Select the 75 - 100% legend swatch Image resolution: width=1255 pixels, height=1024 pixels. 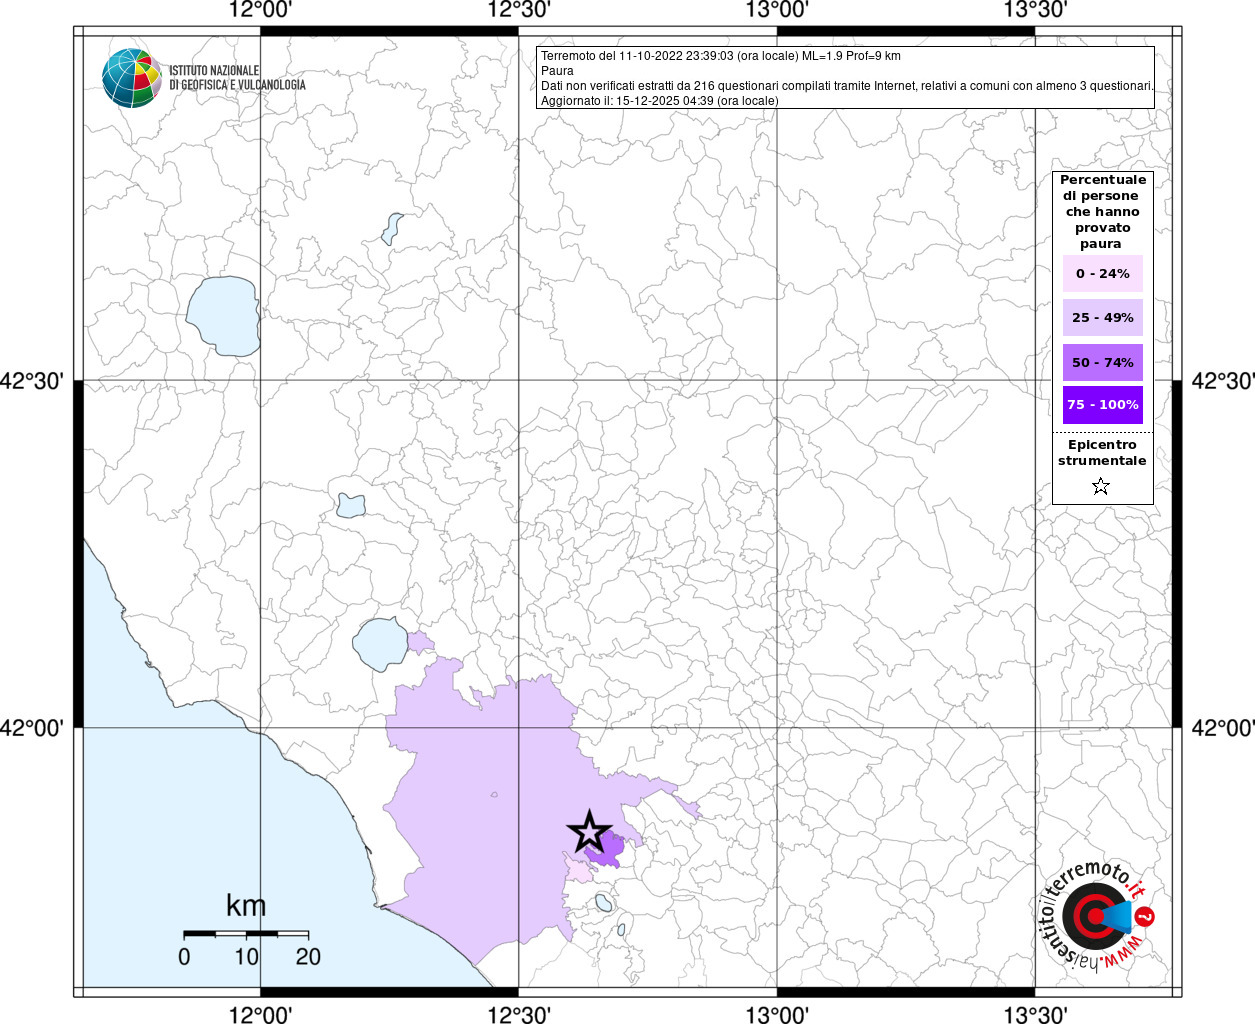(1102, 405)
